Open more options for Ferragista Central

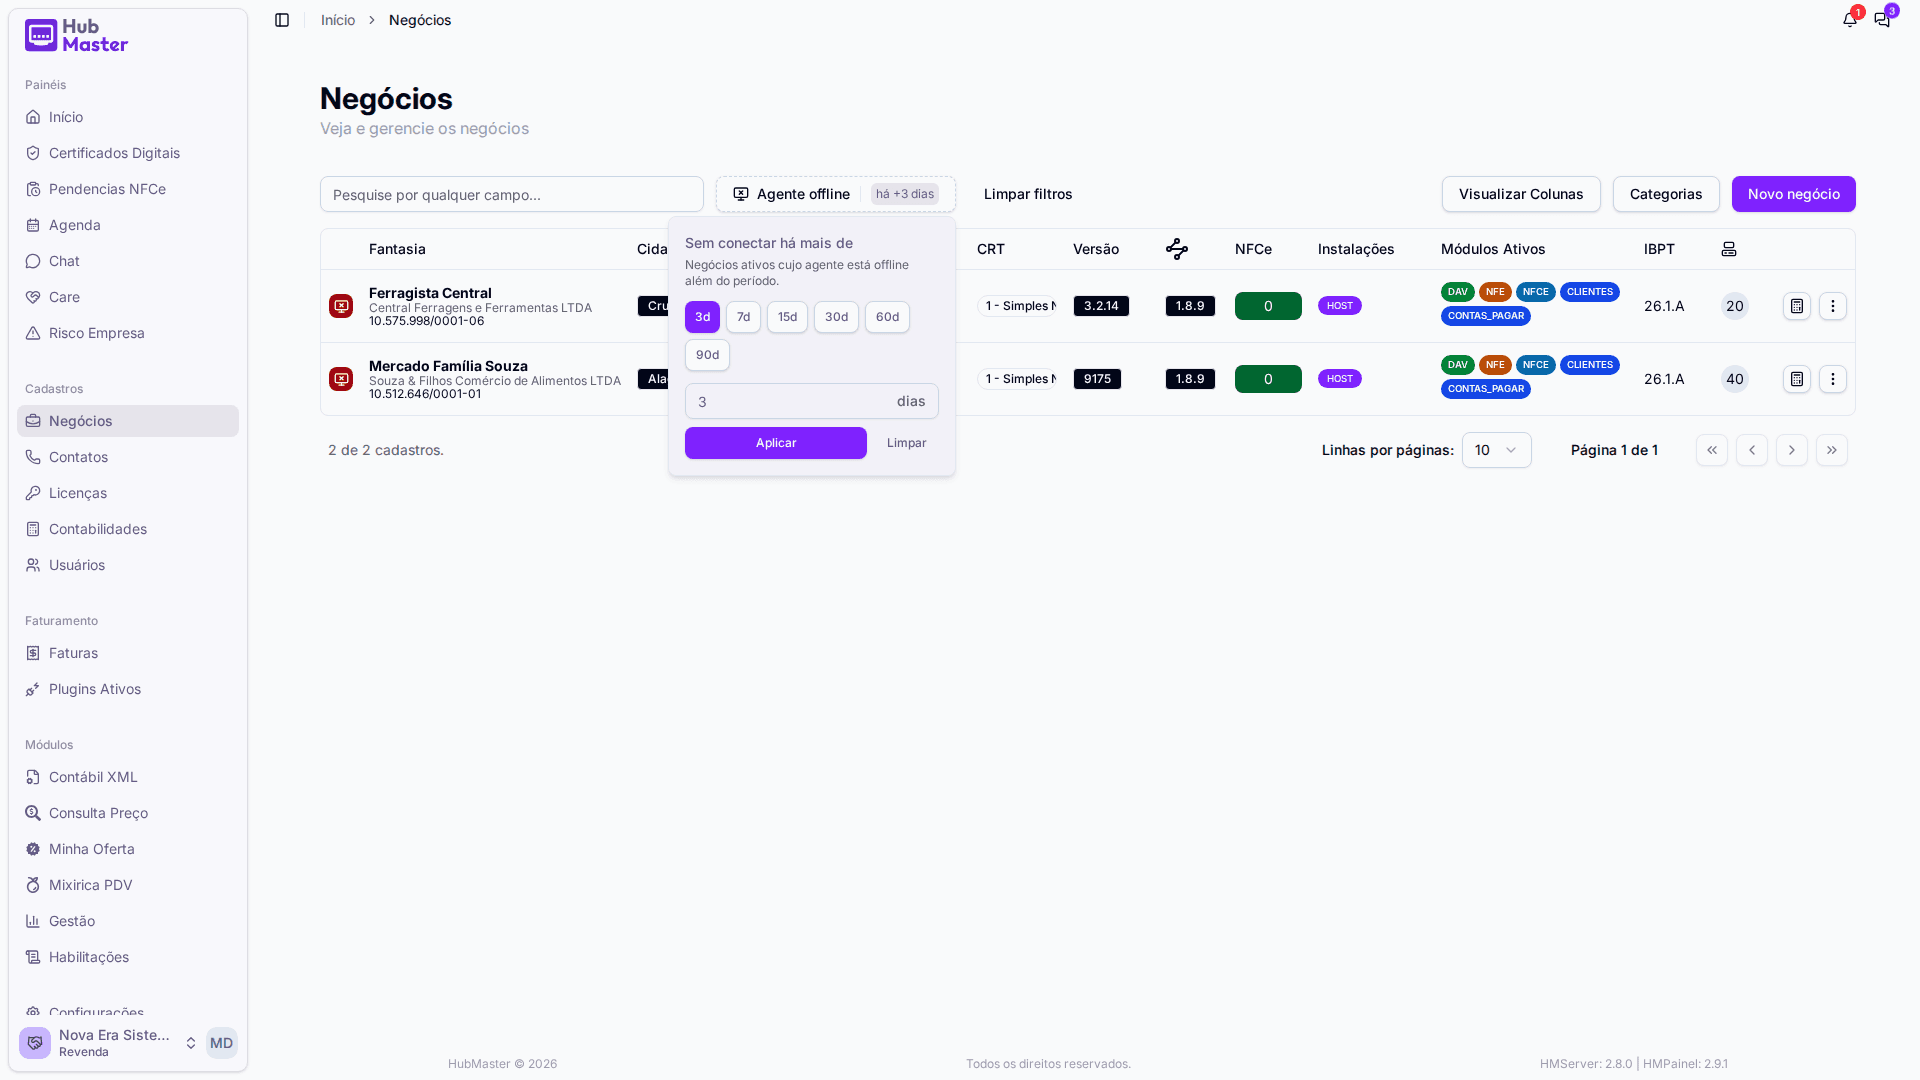pyautogui.click(x=1833, y=306)
